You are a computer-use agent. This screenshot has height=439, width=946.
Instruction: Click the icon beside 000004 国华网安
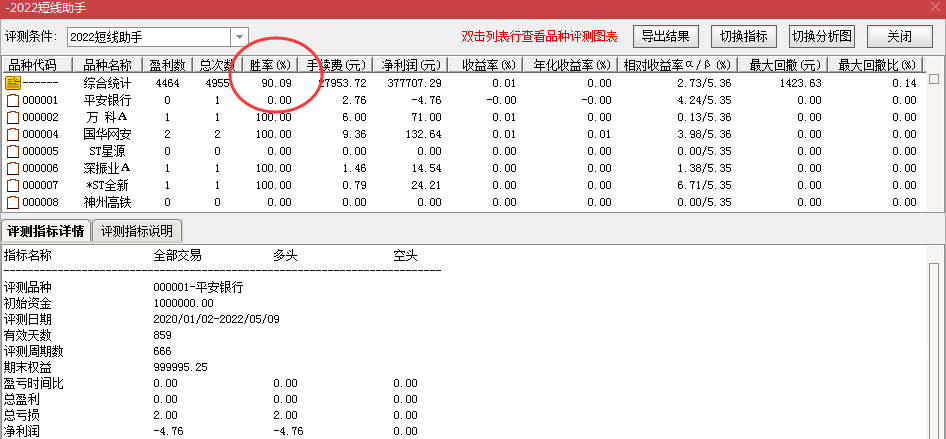pos(13,134)
